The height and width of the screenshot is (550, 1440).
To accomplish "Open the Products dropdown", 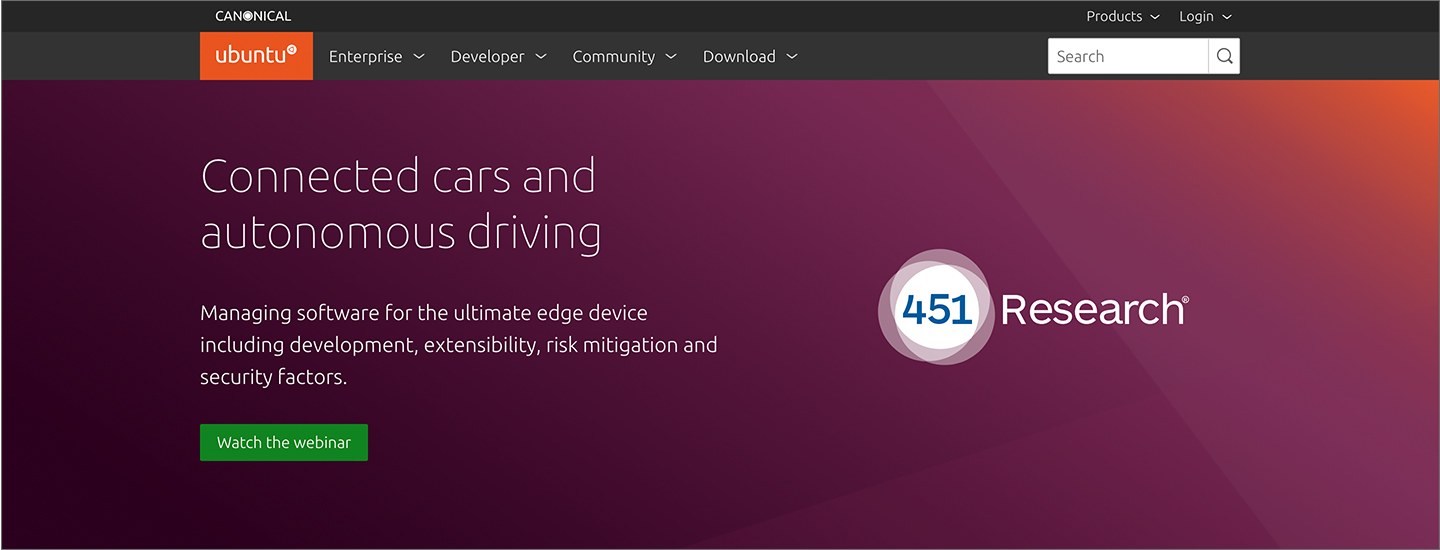I will coord(1123,16).
